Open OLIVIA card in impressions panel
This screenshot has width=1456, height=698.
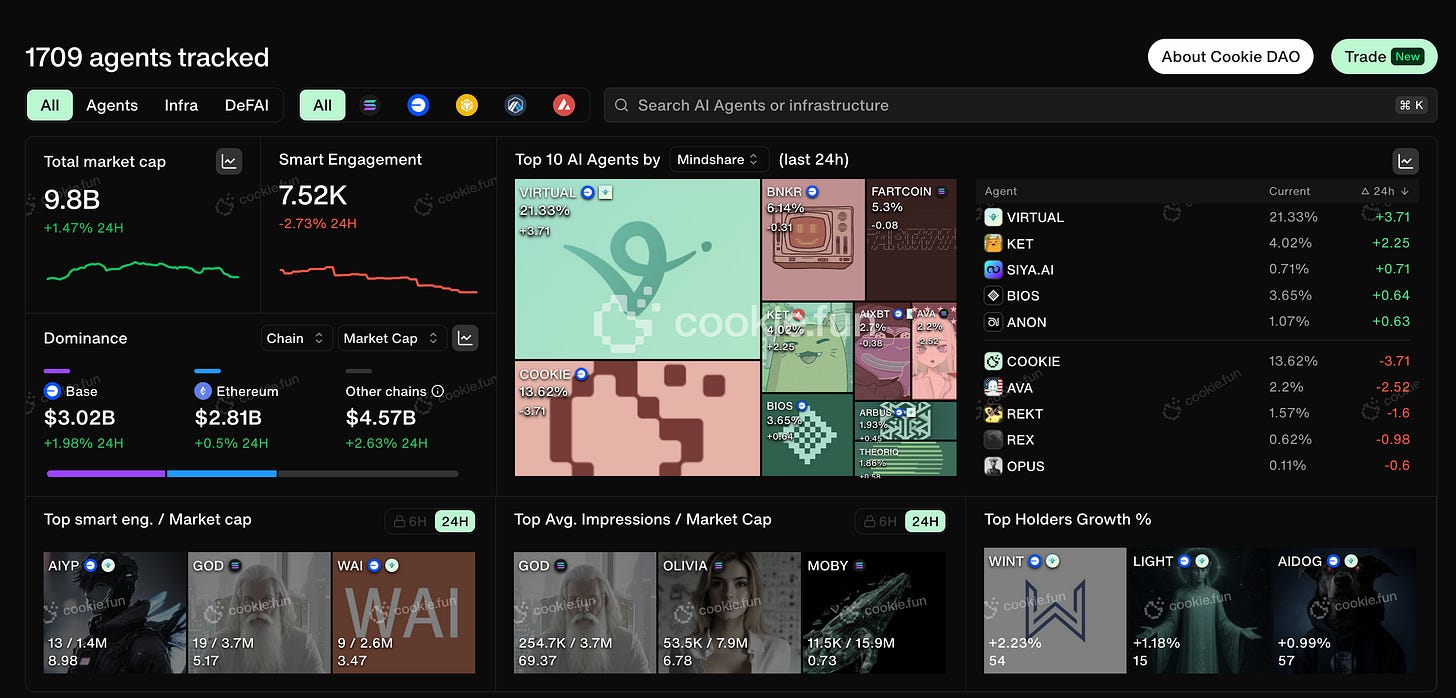pyautogui.click(x=729, y=612)
